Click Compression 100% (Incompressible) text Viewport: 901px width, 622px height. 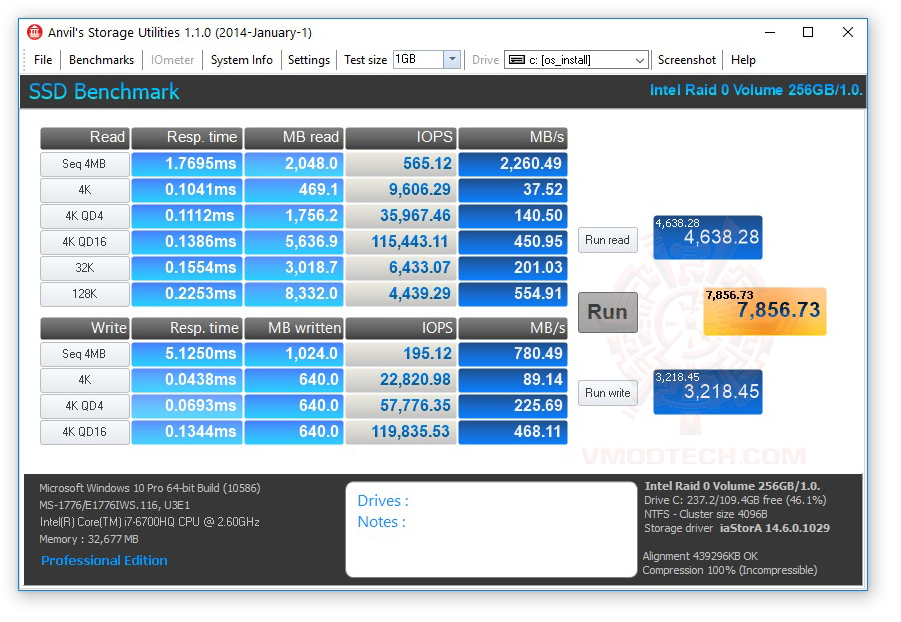[x=730, y=570]
